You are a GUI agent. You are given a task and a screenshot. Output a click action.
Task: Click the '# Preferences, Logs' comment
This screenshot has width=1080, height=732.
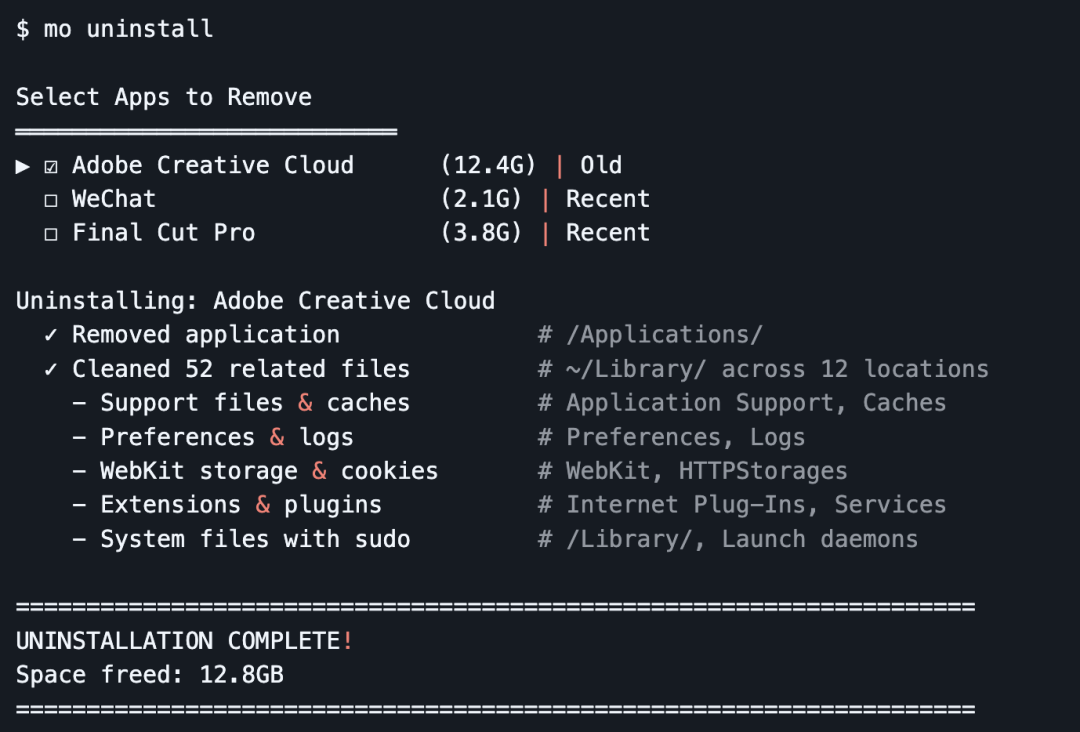coord(672,437)
